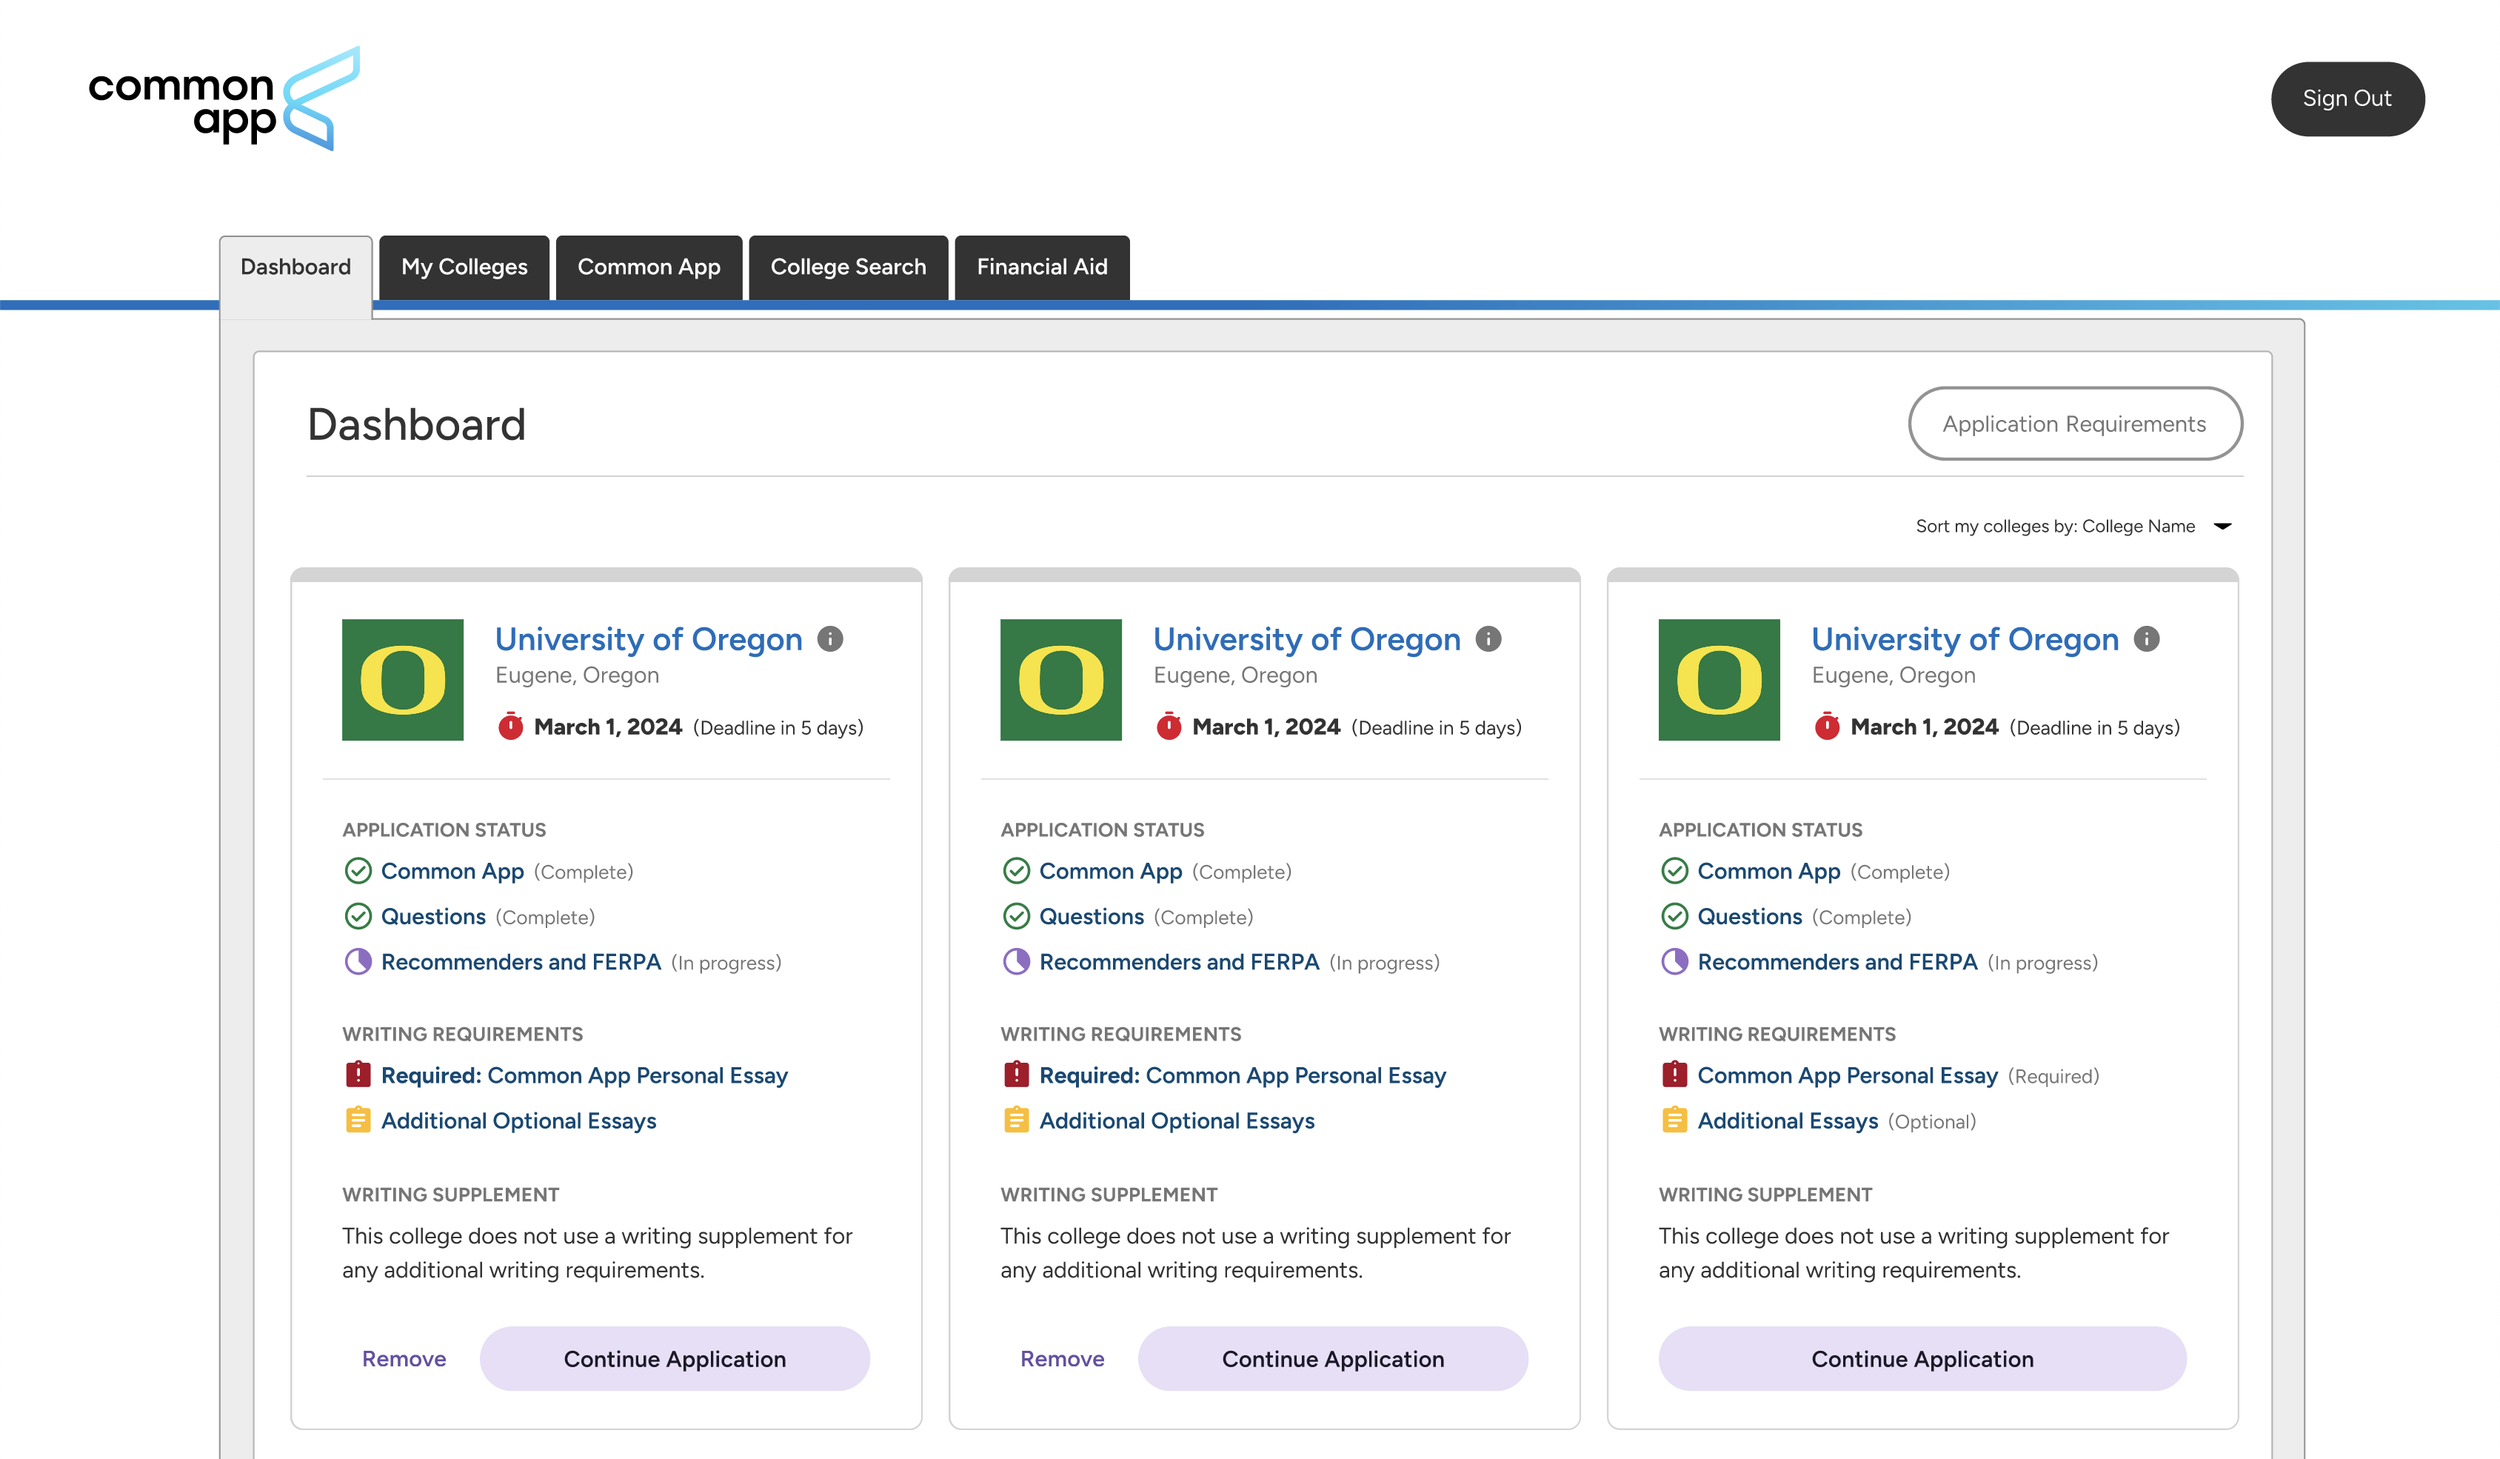Click the green check icon beside Questions, last card
The width and height of the screenshot is (2500, 1459).
(1674, 916)
